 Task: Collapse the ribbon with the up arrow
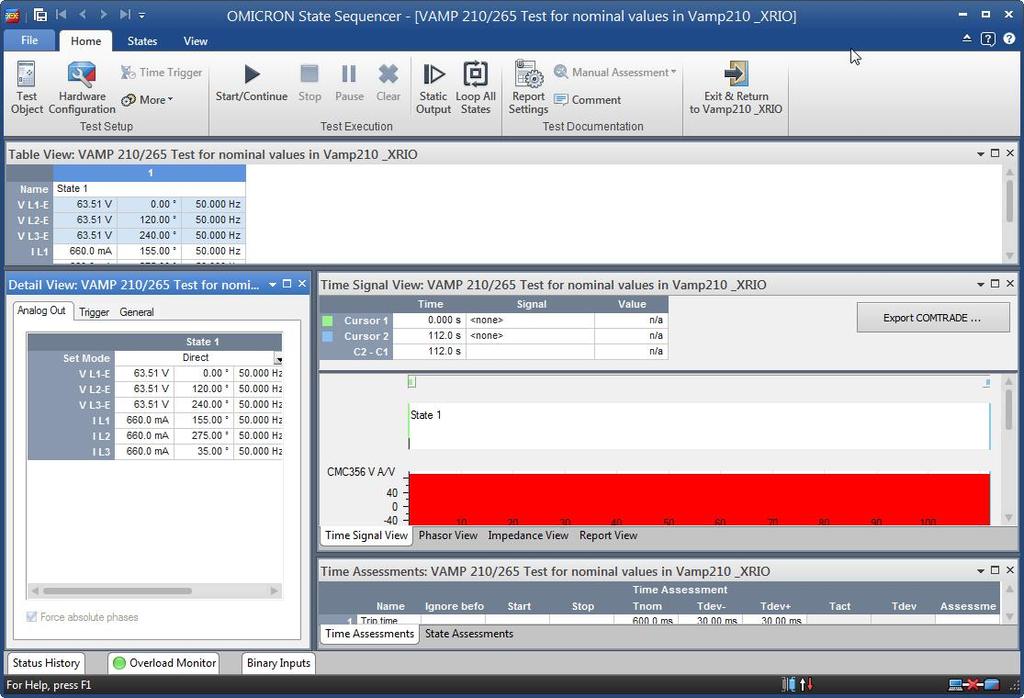[x=967, y=39]
